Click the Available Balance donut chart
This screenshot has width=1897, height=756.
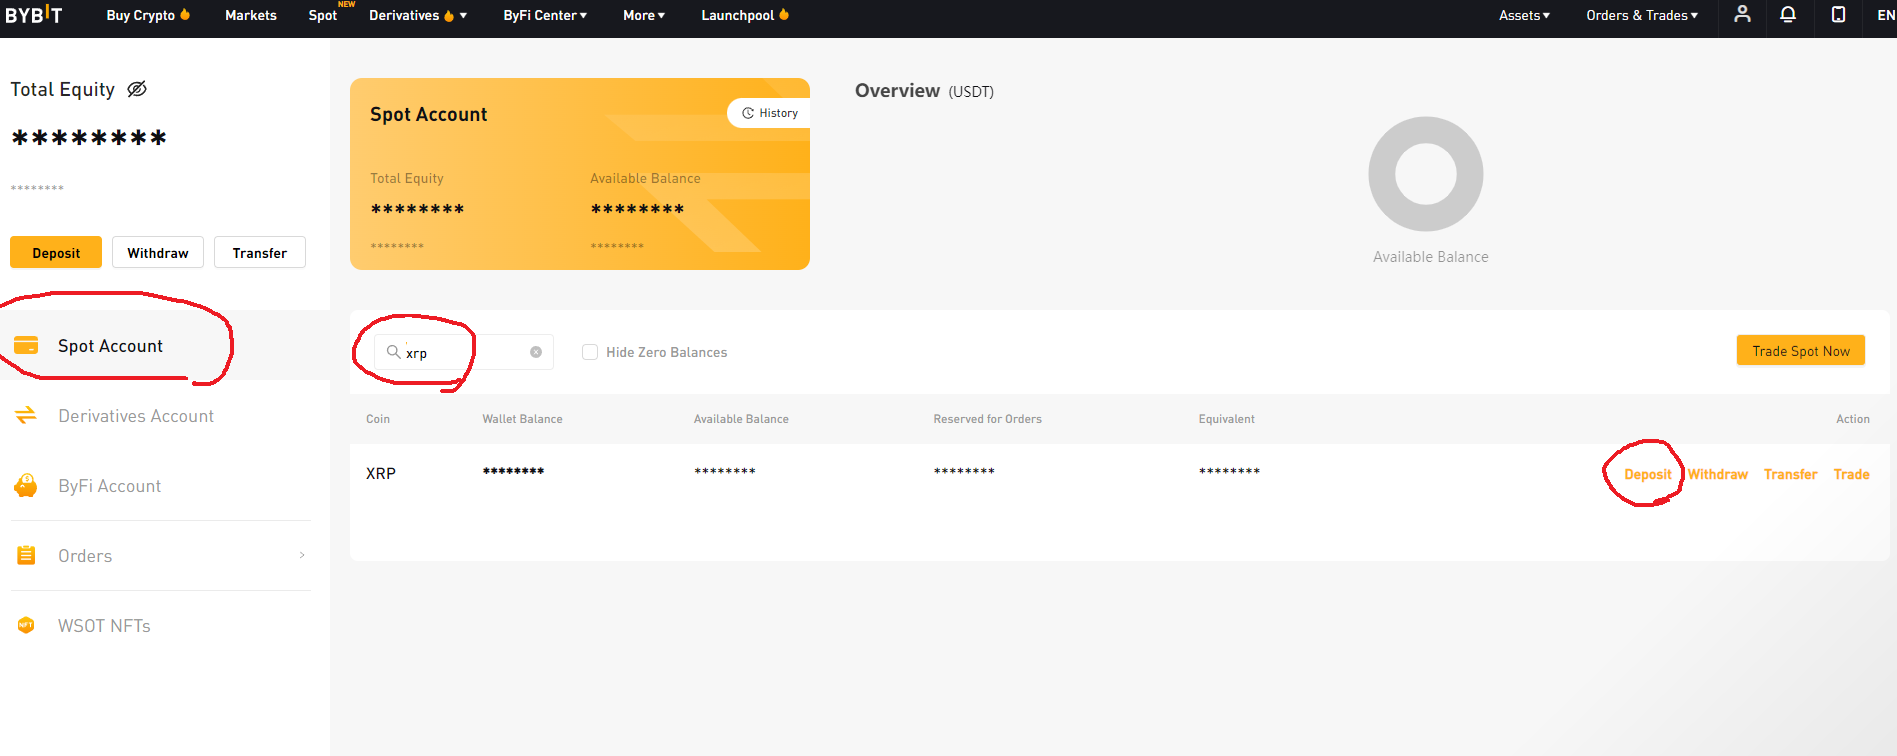(1425, 174)
